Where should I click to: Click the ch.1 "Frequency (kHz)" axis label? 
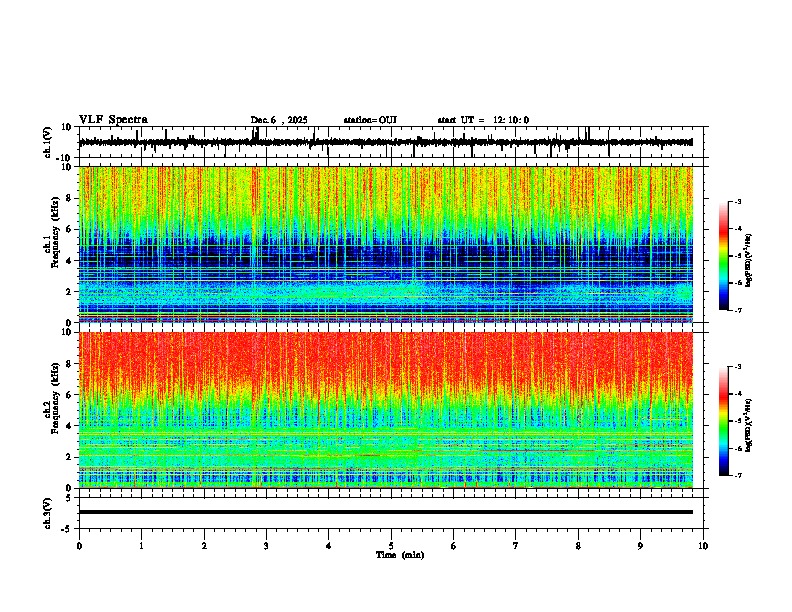[x=54, y=232]
